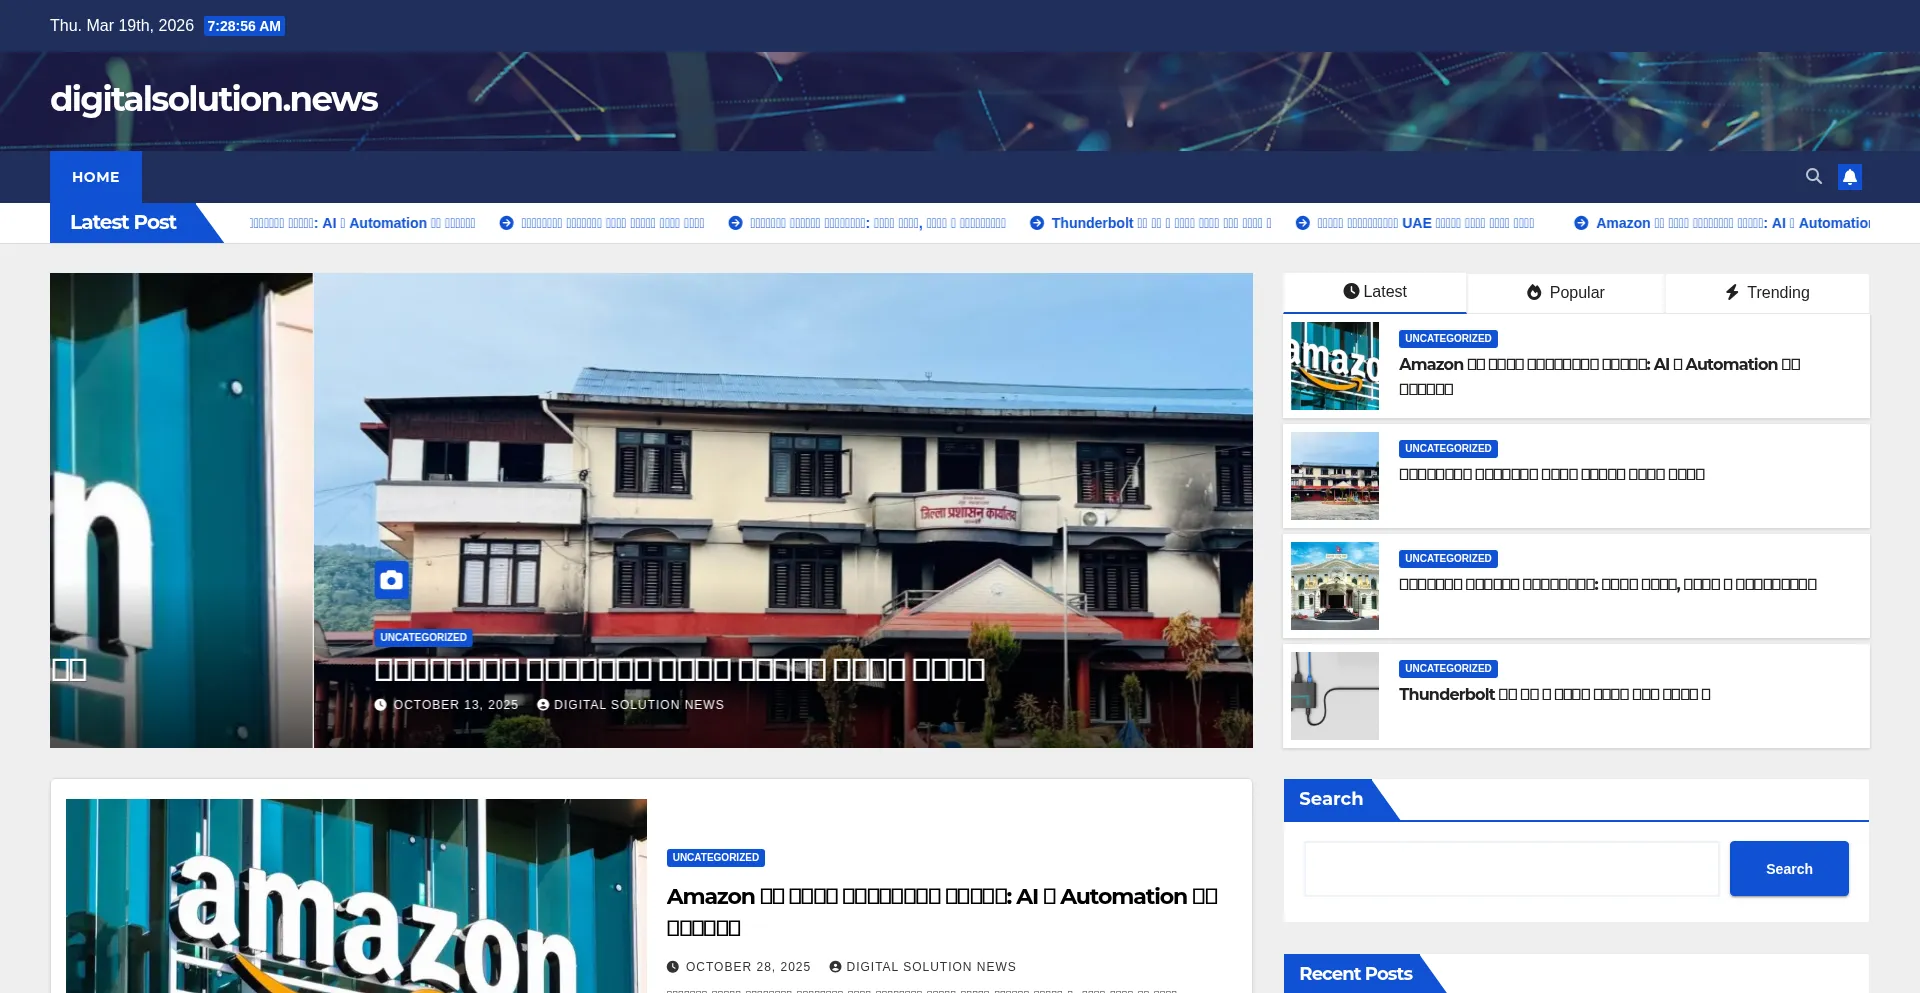Click the Thunderbolt headline in ticker
The width and height of the screenshot is (1920, 993).
(1161, 223)
